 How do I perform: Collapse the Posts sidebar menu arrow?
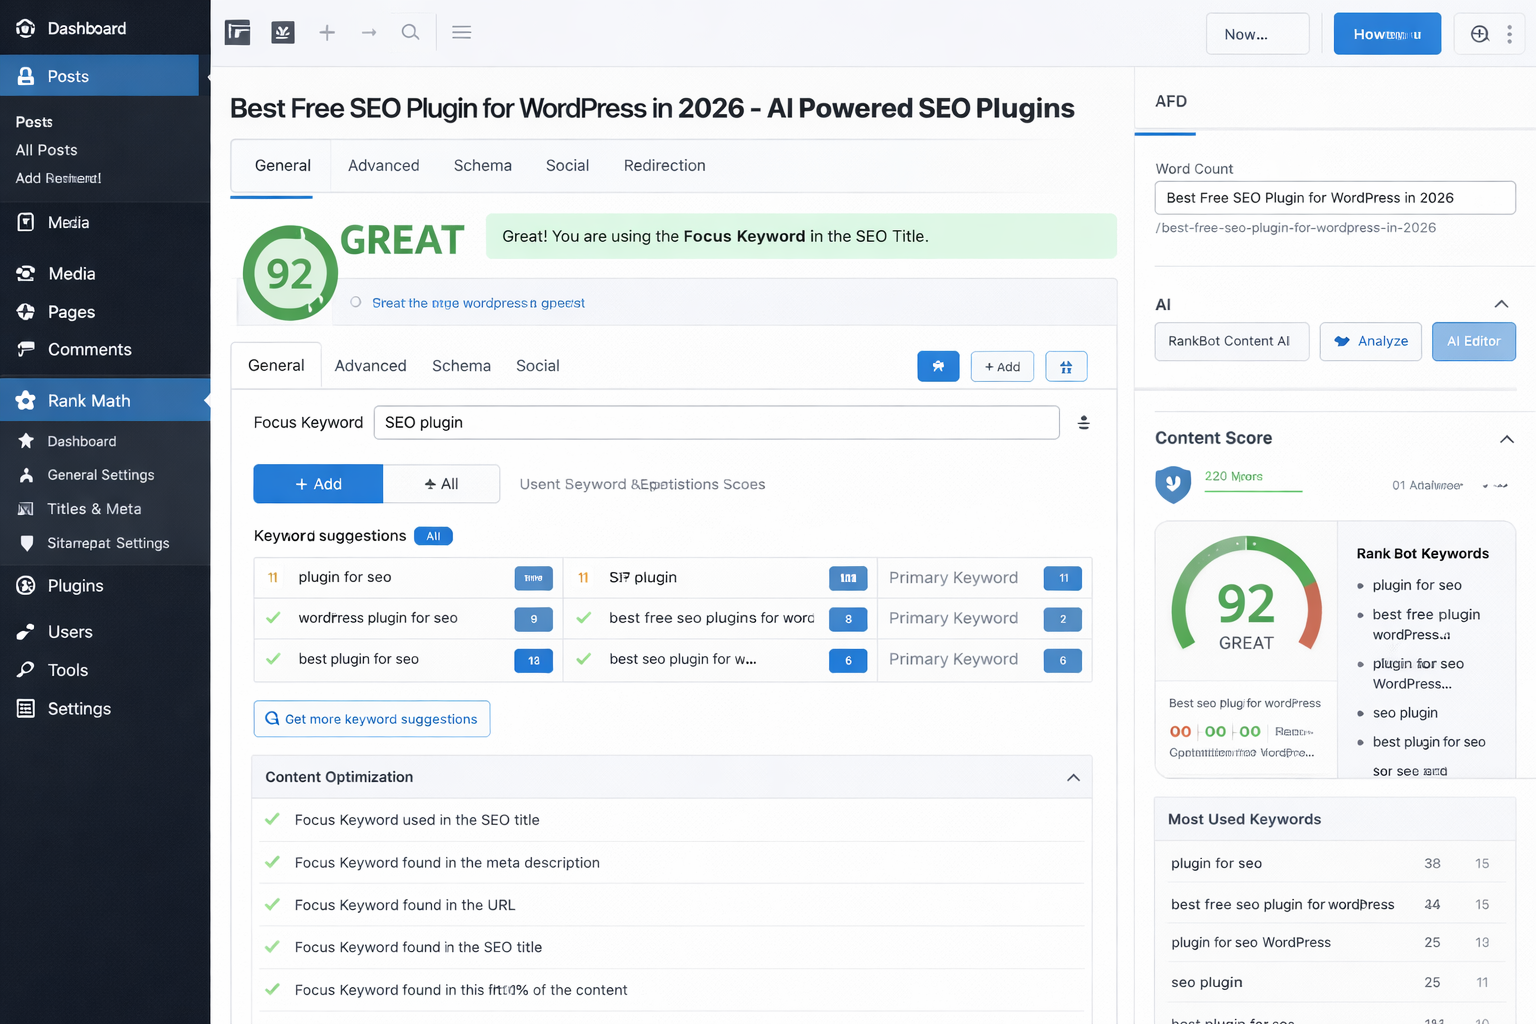[207, 76]
